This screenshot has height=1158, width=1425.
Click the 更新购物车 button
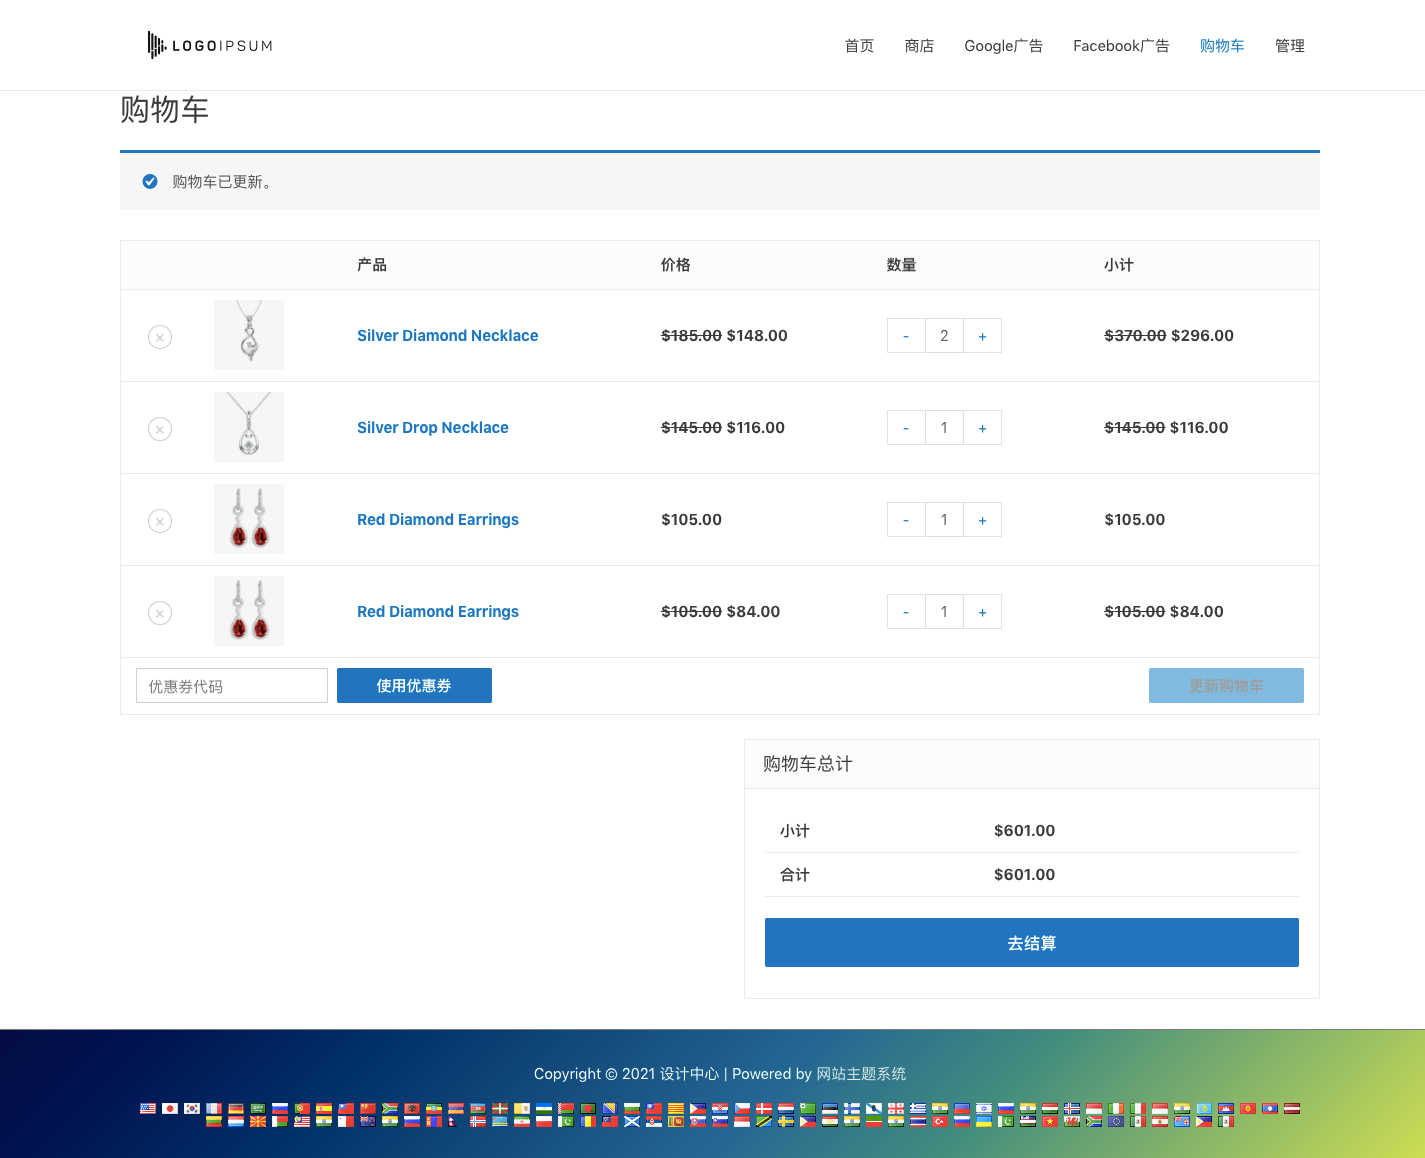point(1225,685)
